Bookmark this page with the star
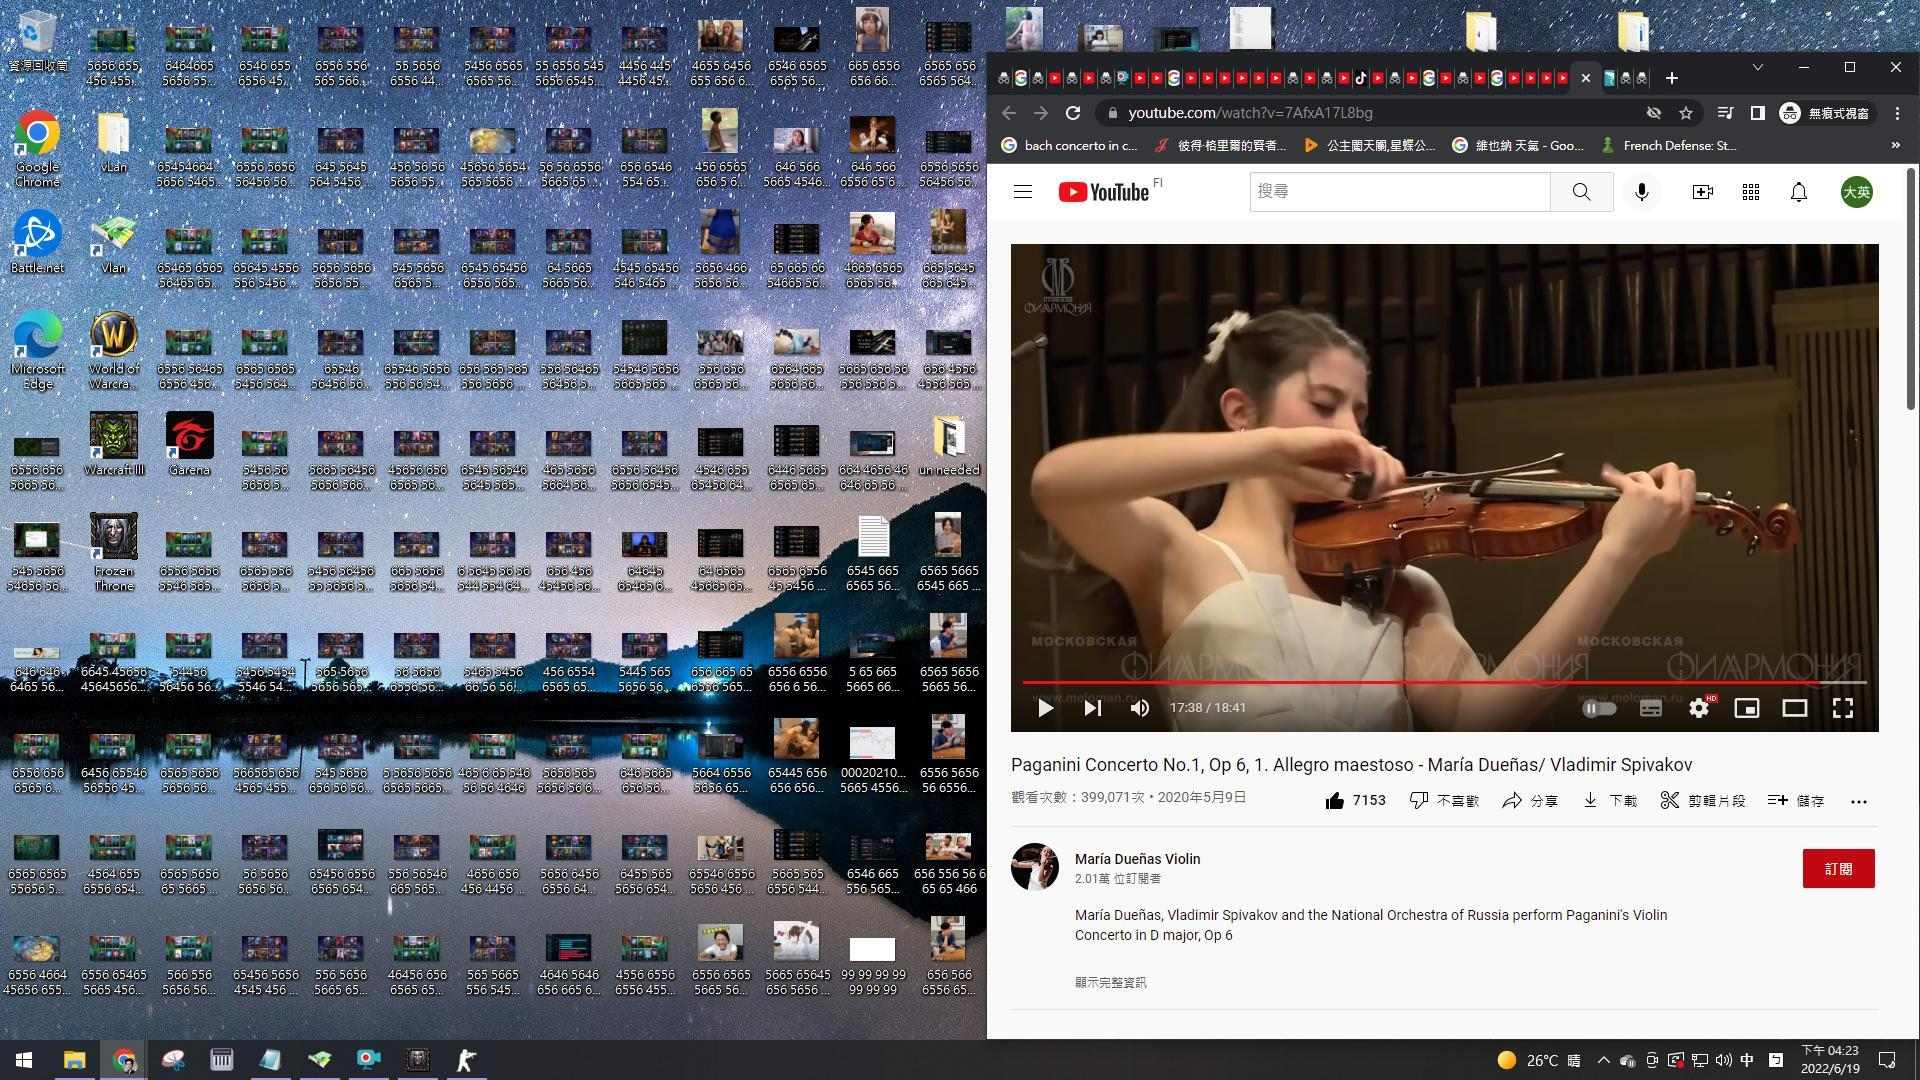1920x1080 pixels. pos(1686,113)
